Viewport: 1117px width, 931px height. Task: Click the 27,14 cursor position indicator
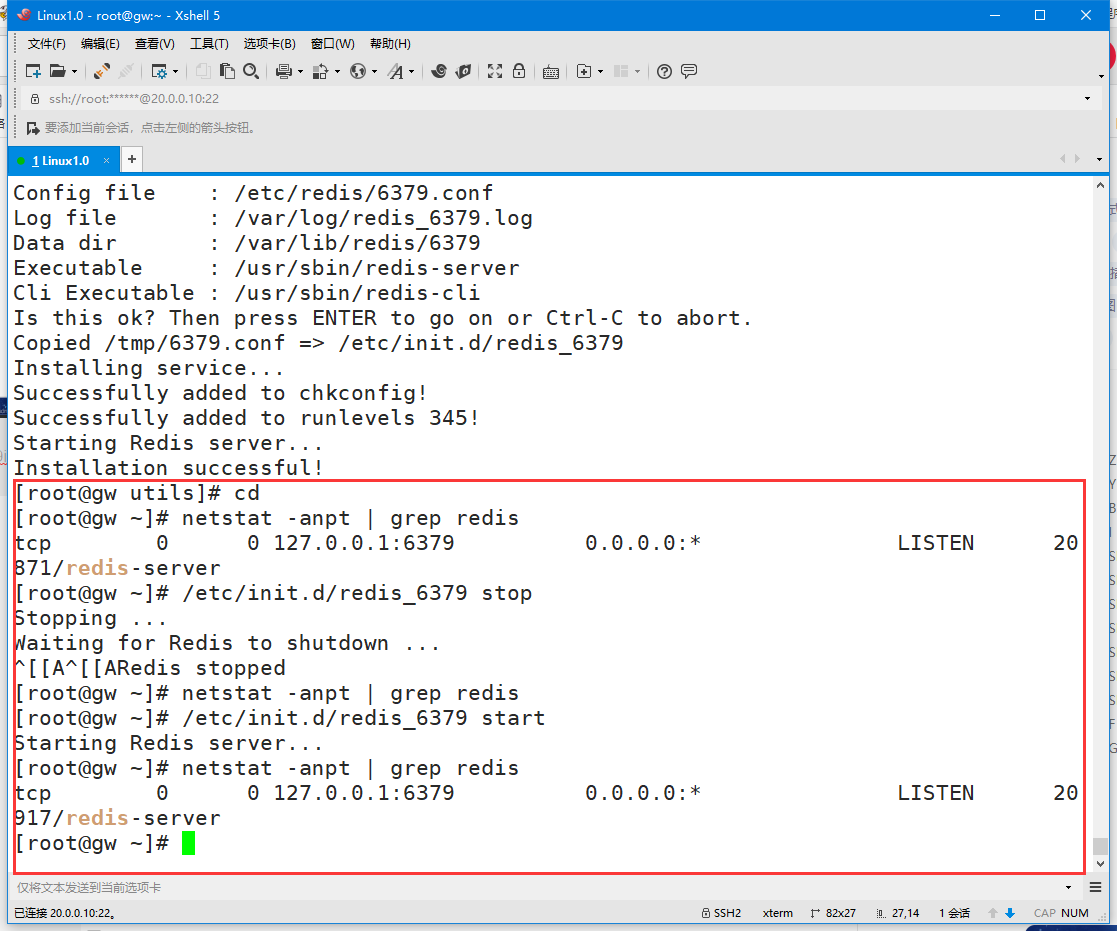coord(898,912)
